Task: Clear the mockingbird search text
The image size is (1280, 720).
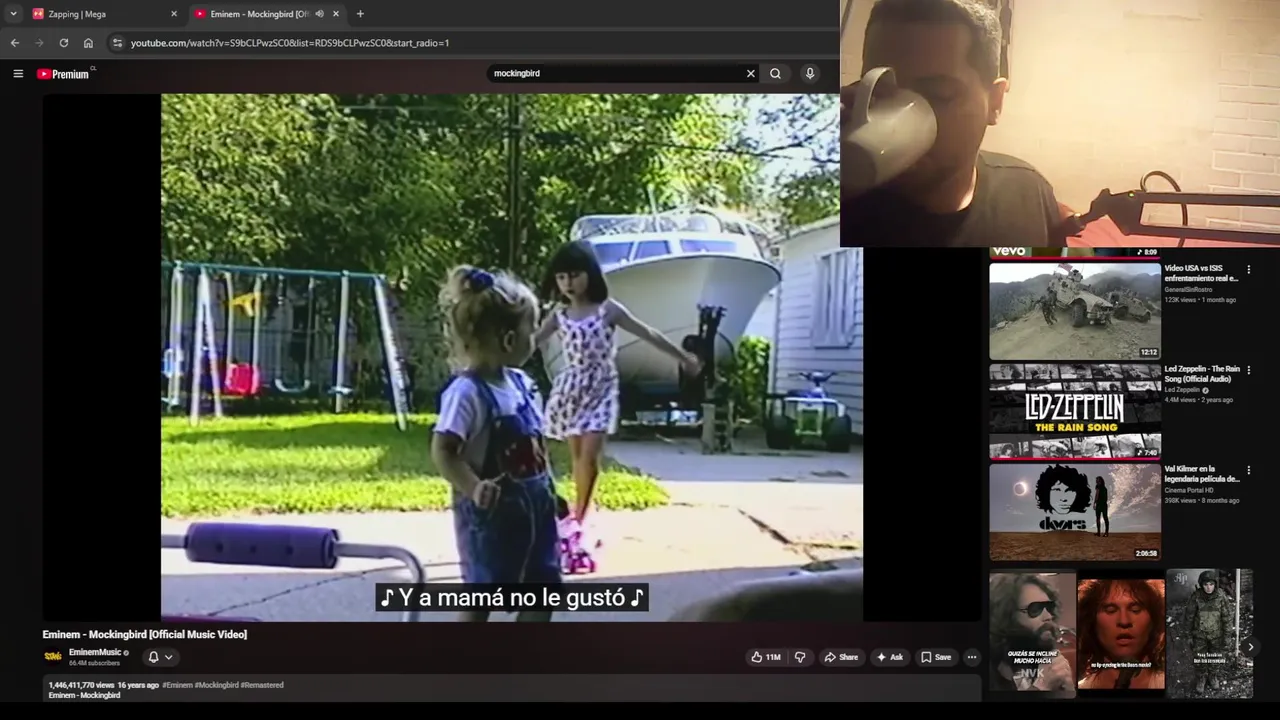Action: click(x=751, y=73)
